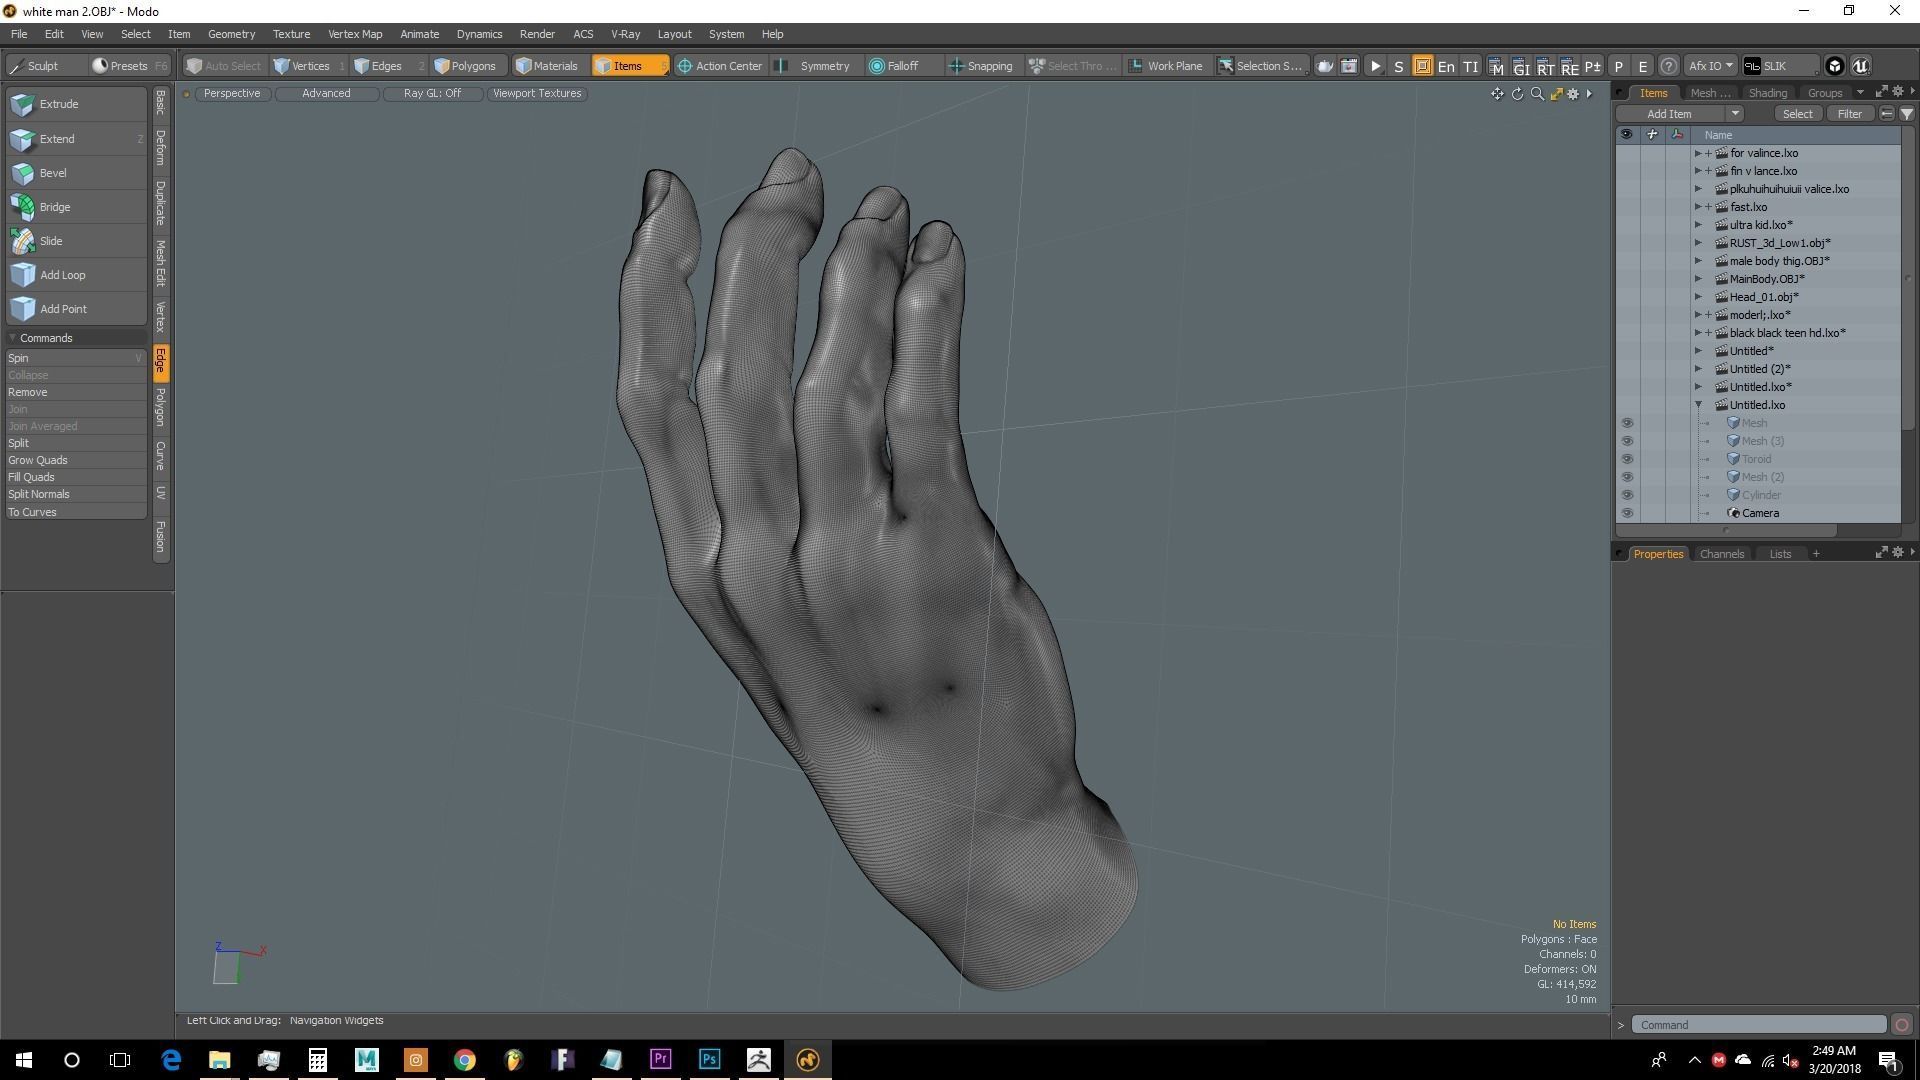
Task: Open the Afx IO dropdown
Action: click(1711, 66)
